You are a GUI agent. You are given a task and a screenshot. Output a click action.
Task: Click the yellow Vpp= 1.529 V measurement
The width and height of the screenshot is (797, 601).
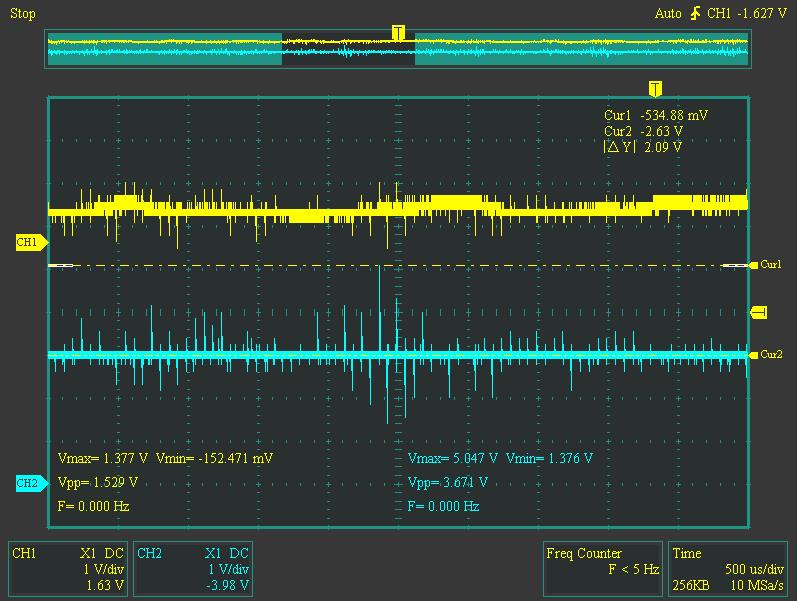[98, 483]
